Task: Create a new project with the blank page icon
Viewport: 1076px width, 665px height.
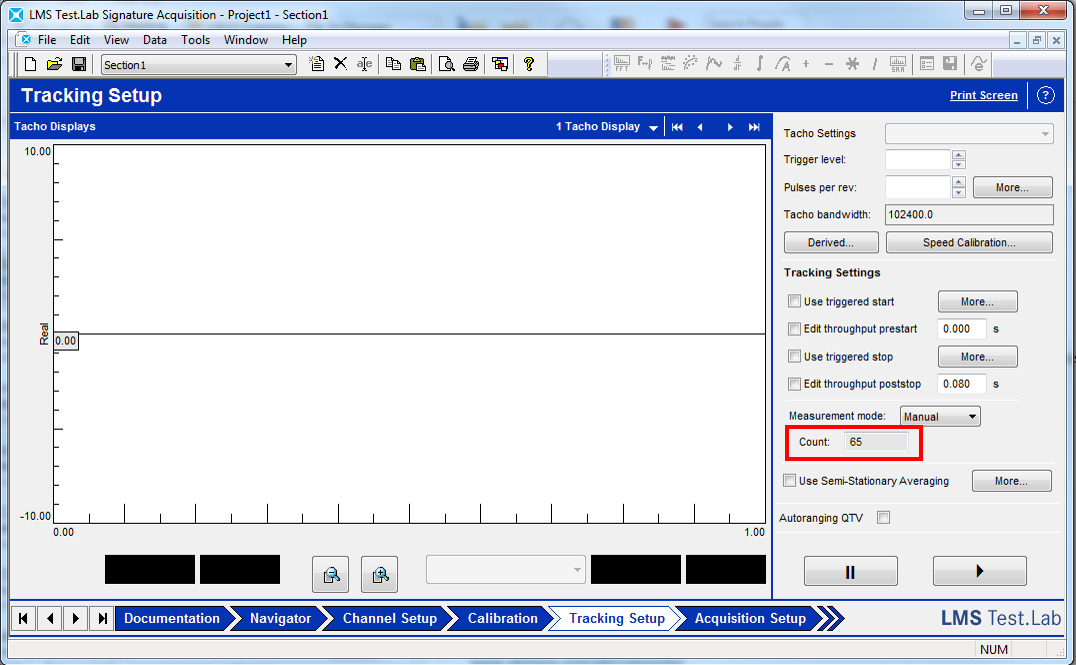Action: pos(30,65)
